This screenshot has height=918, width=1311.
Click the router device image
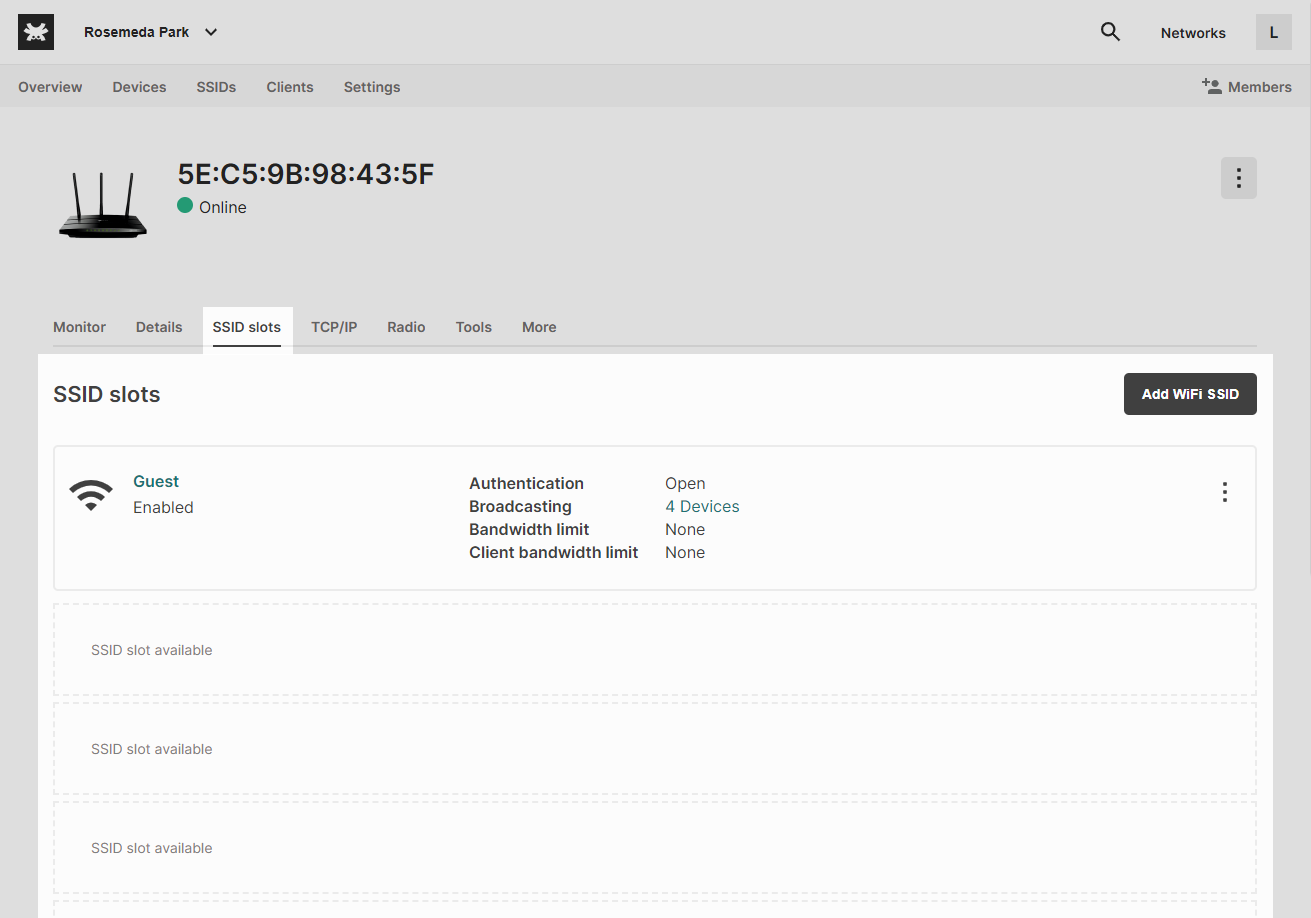coord(103,206)
